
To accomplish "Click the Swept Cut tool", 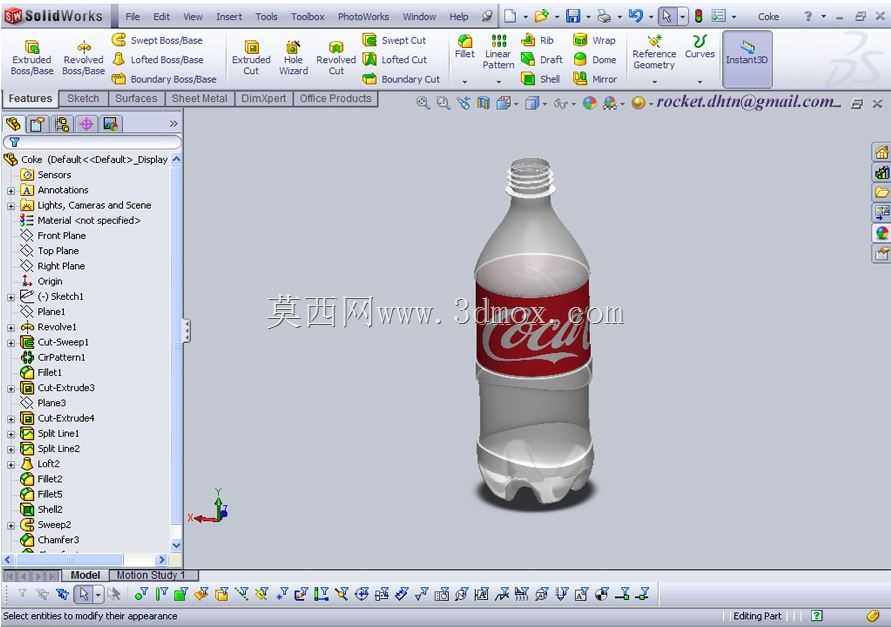I will pos(394,40).
